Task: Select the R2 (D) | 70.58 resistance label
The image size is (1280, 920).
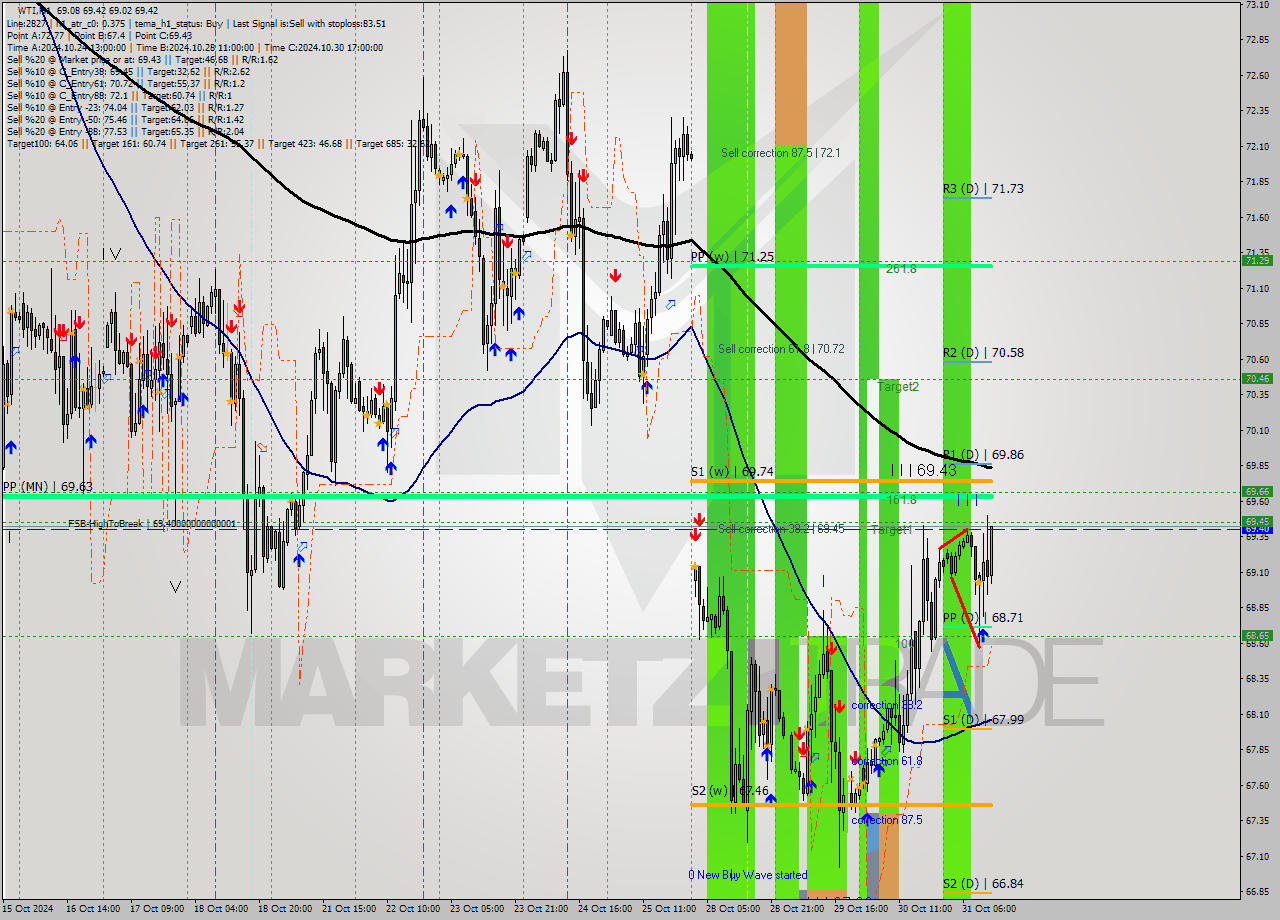Action: point(983,352)
